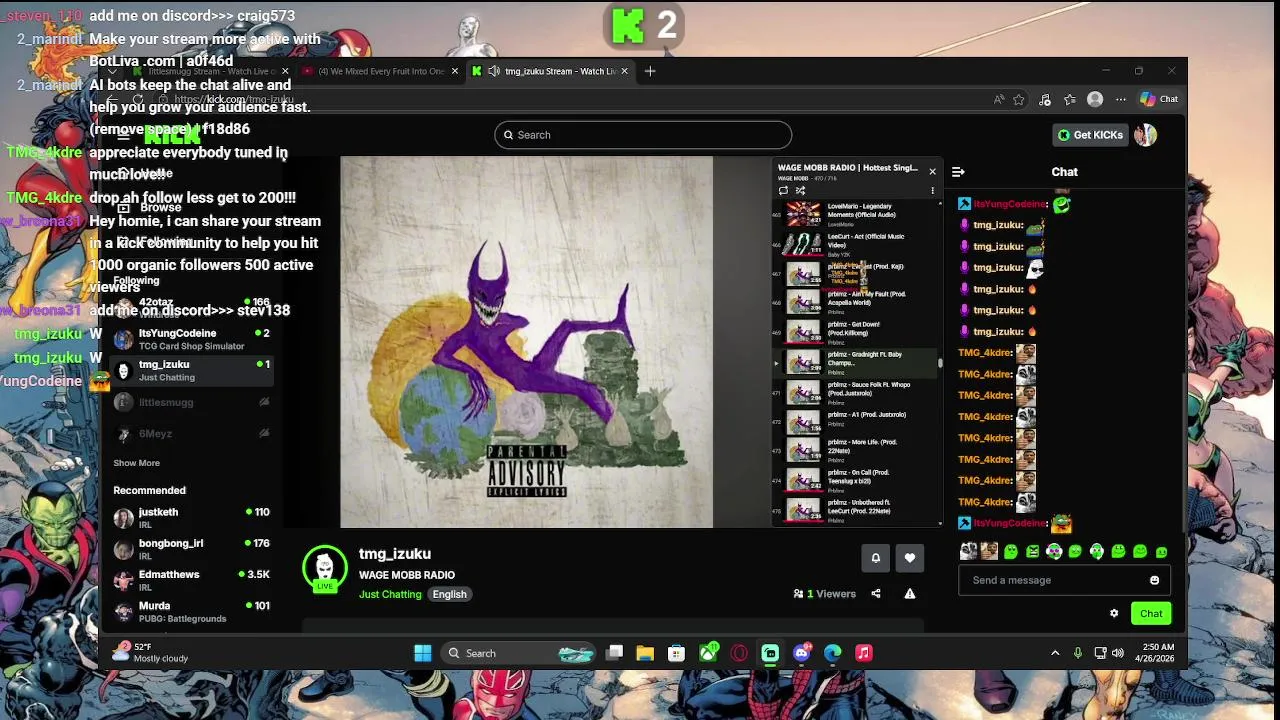Click the playlist panel scrollbar
This screenshot has height=720, width=1280.
(x=940, y=362)
